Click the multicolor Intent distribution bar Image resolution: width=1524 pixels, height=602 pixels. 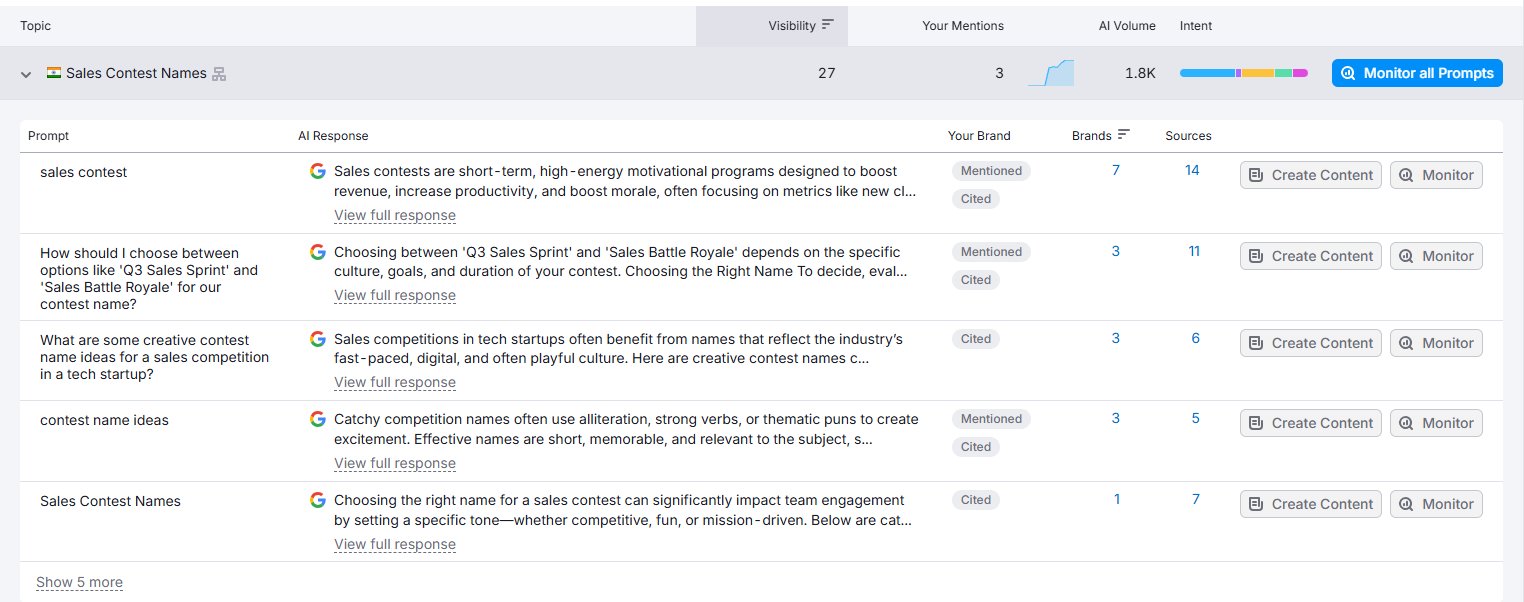point(1242,72)
